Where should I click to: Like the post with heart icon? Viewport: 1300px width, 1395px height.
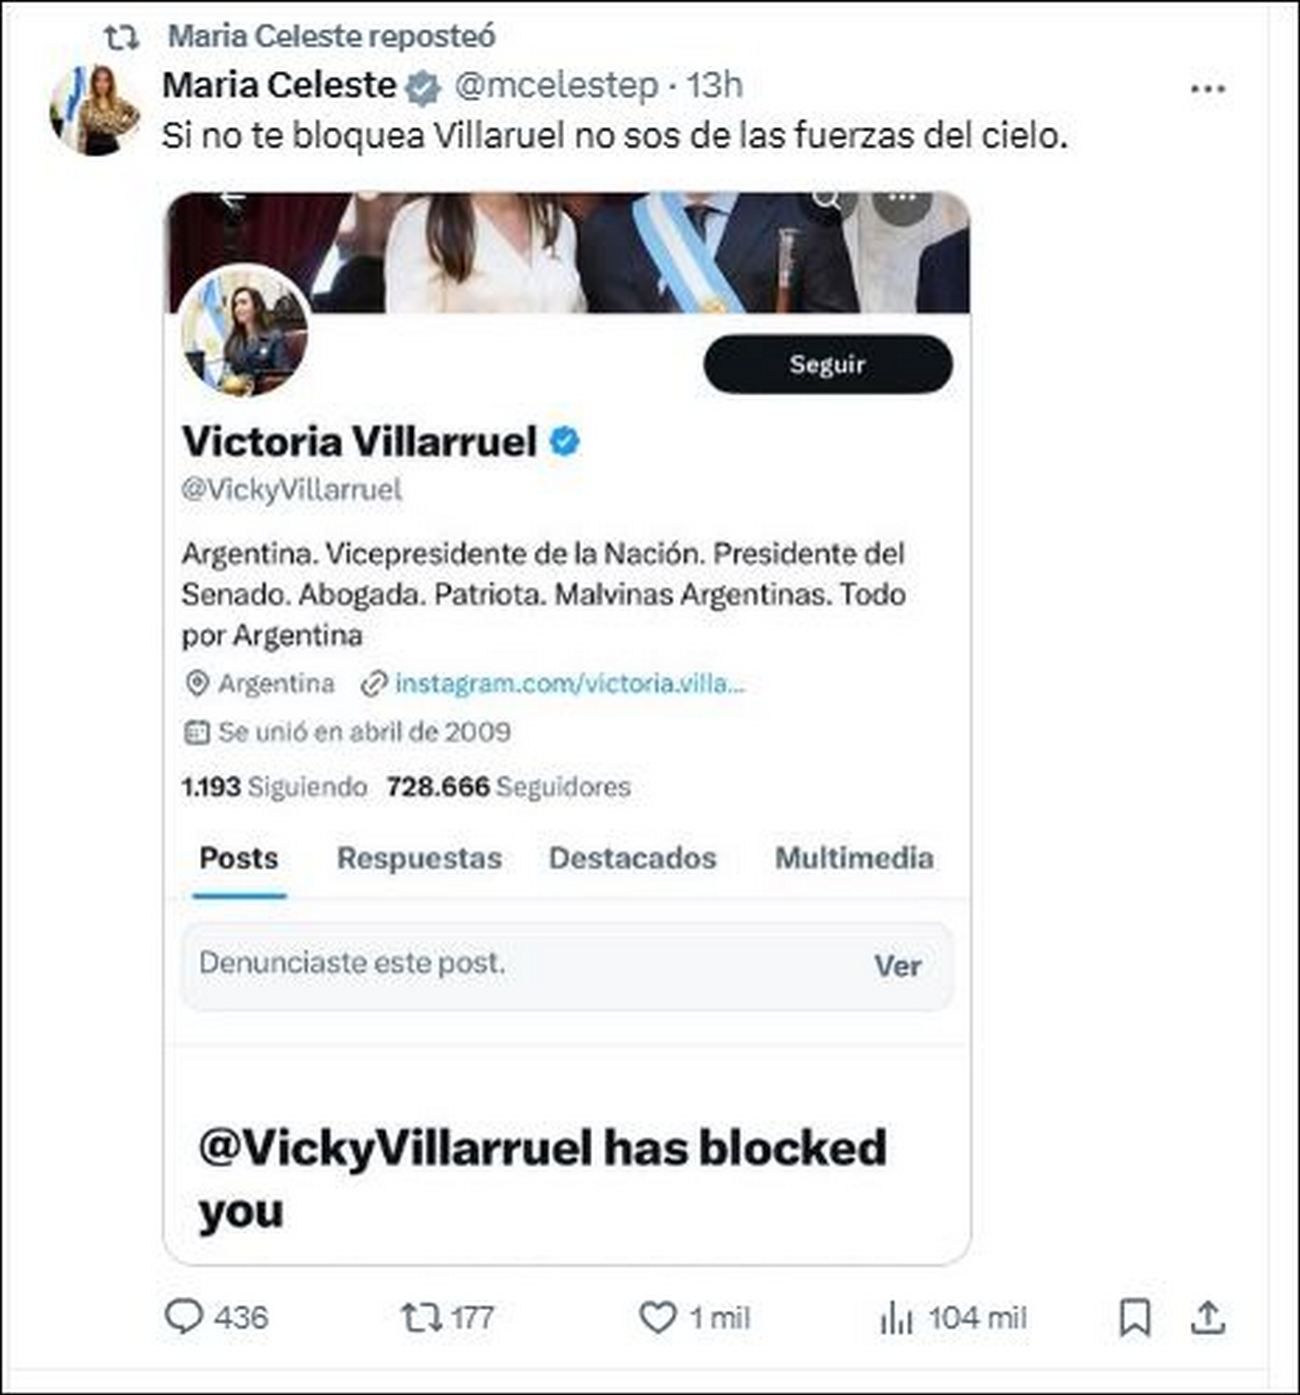pos(657,1317)
